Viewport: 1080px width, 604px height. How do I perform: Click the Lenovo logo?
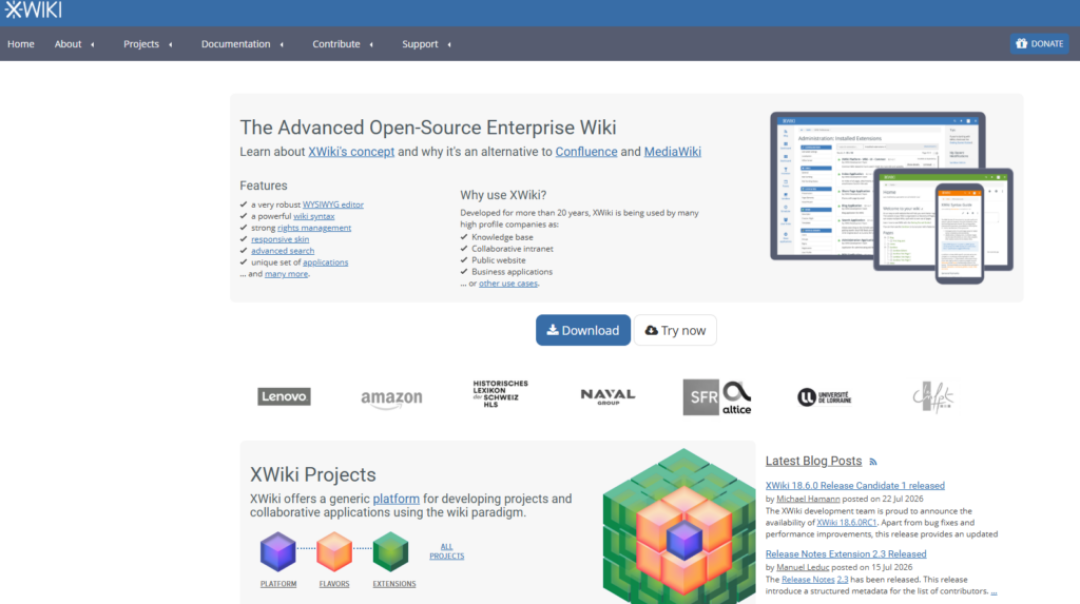click(x=284, y=397)
